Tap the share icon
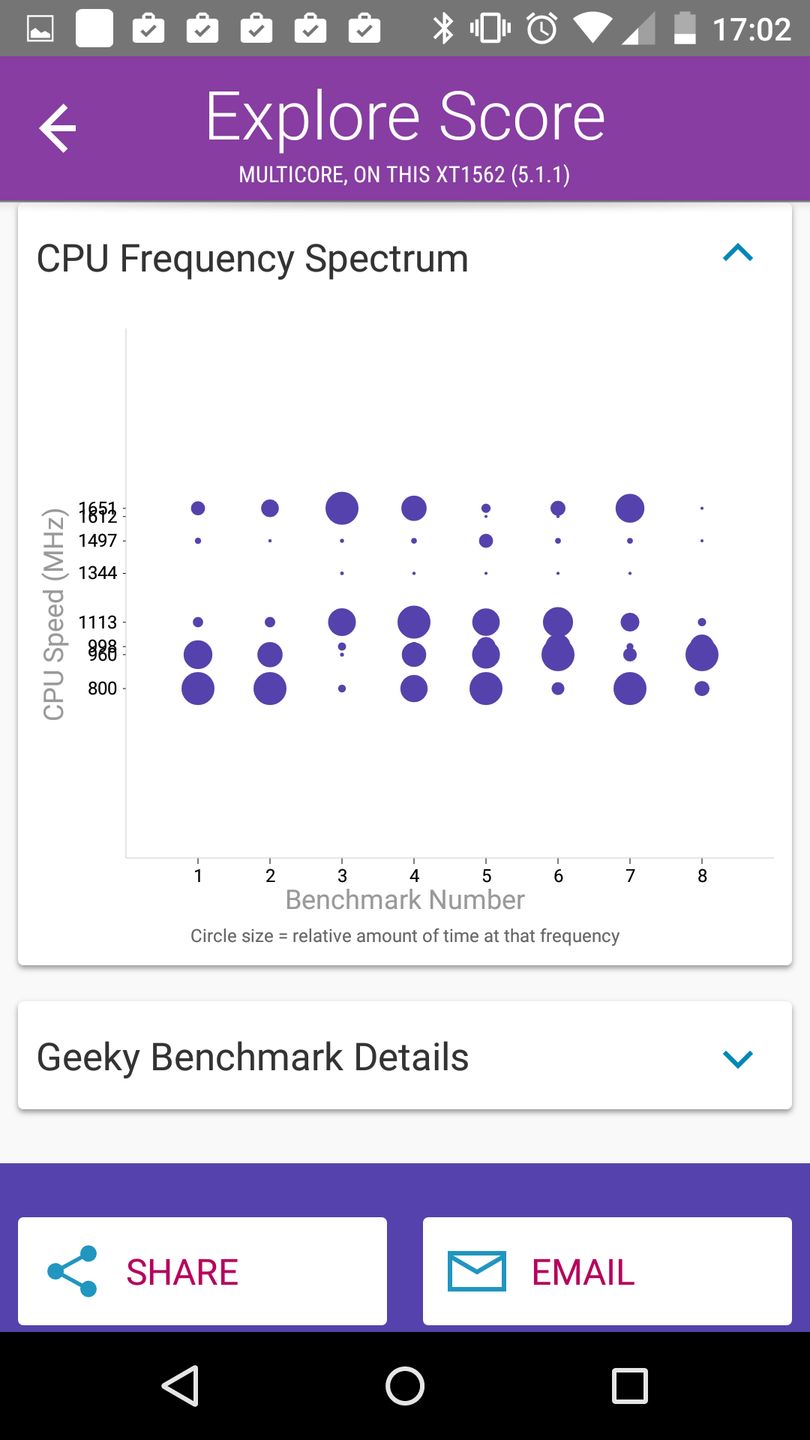 tap(73, 1271)
